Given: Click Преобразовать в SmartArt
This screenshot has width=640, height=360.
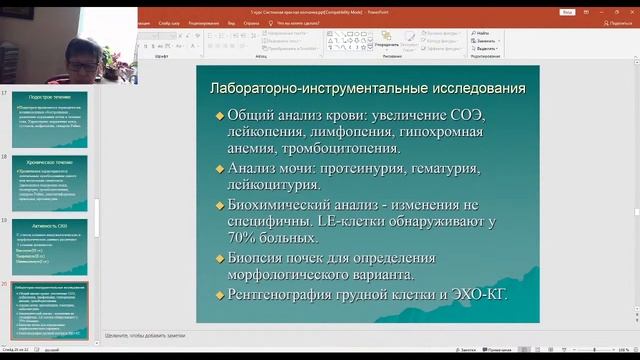Looking at the screenshot, I should [x=290, y=49].
